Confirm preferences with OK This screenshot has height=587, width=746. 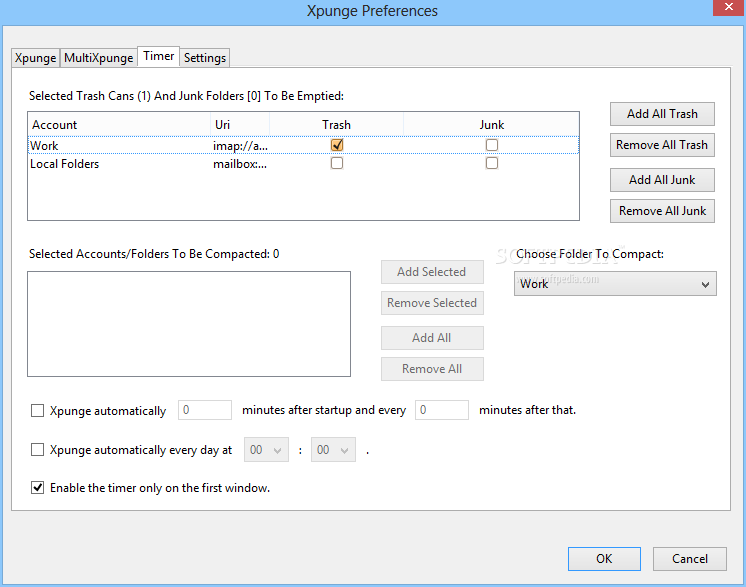tap(604, 559)
